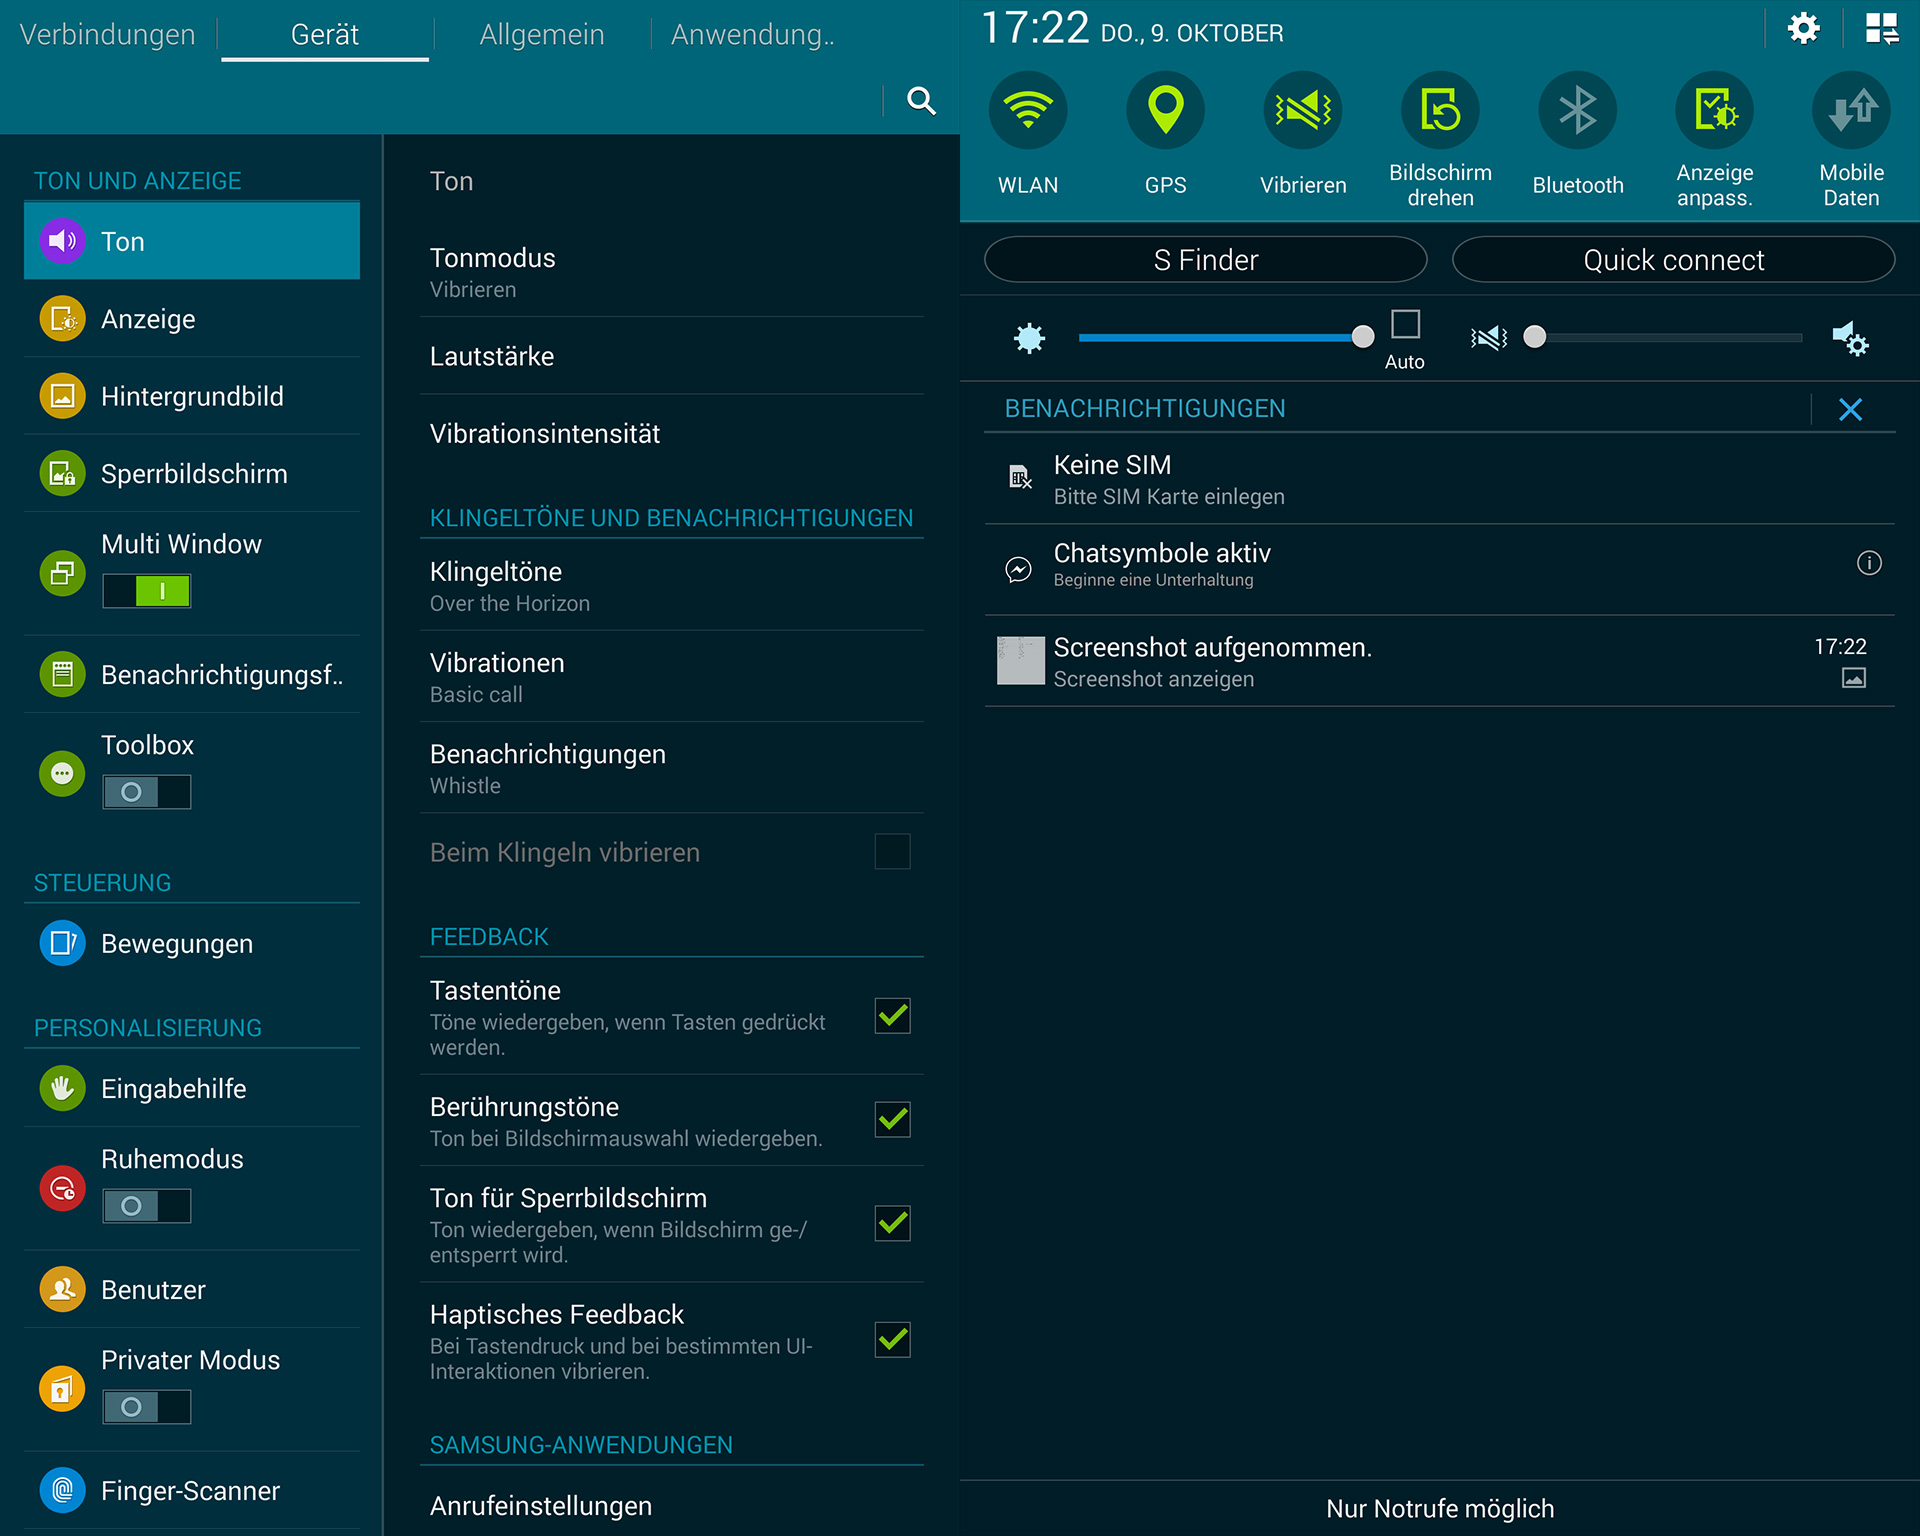
Task: Select Ton in the sidebar
Action: tap(192, 241)
